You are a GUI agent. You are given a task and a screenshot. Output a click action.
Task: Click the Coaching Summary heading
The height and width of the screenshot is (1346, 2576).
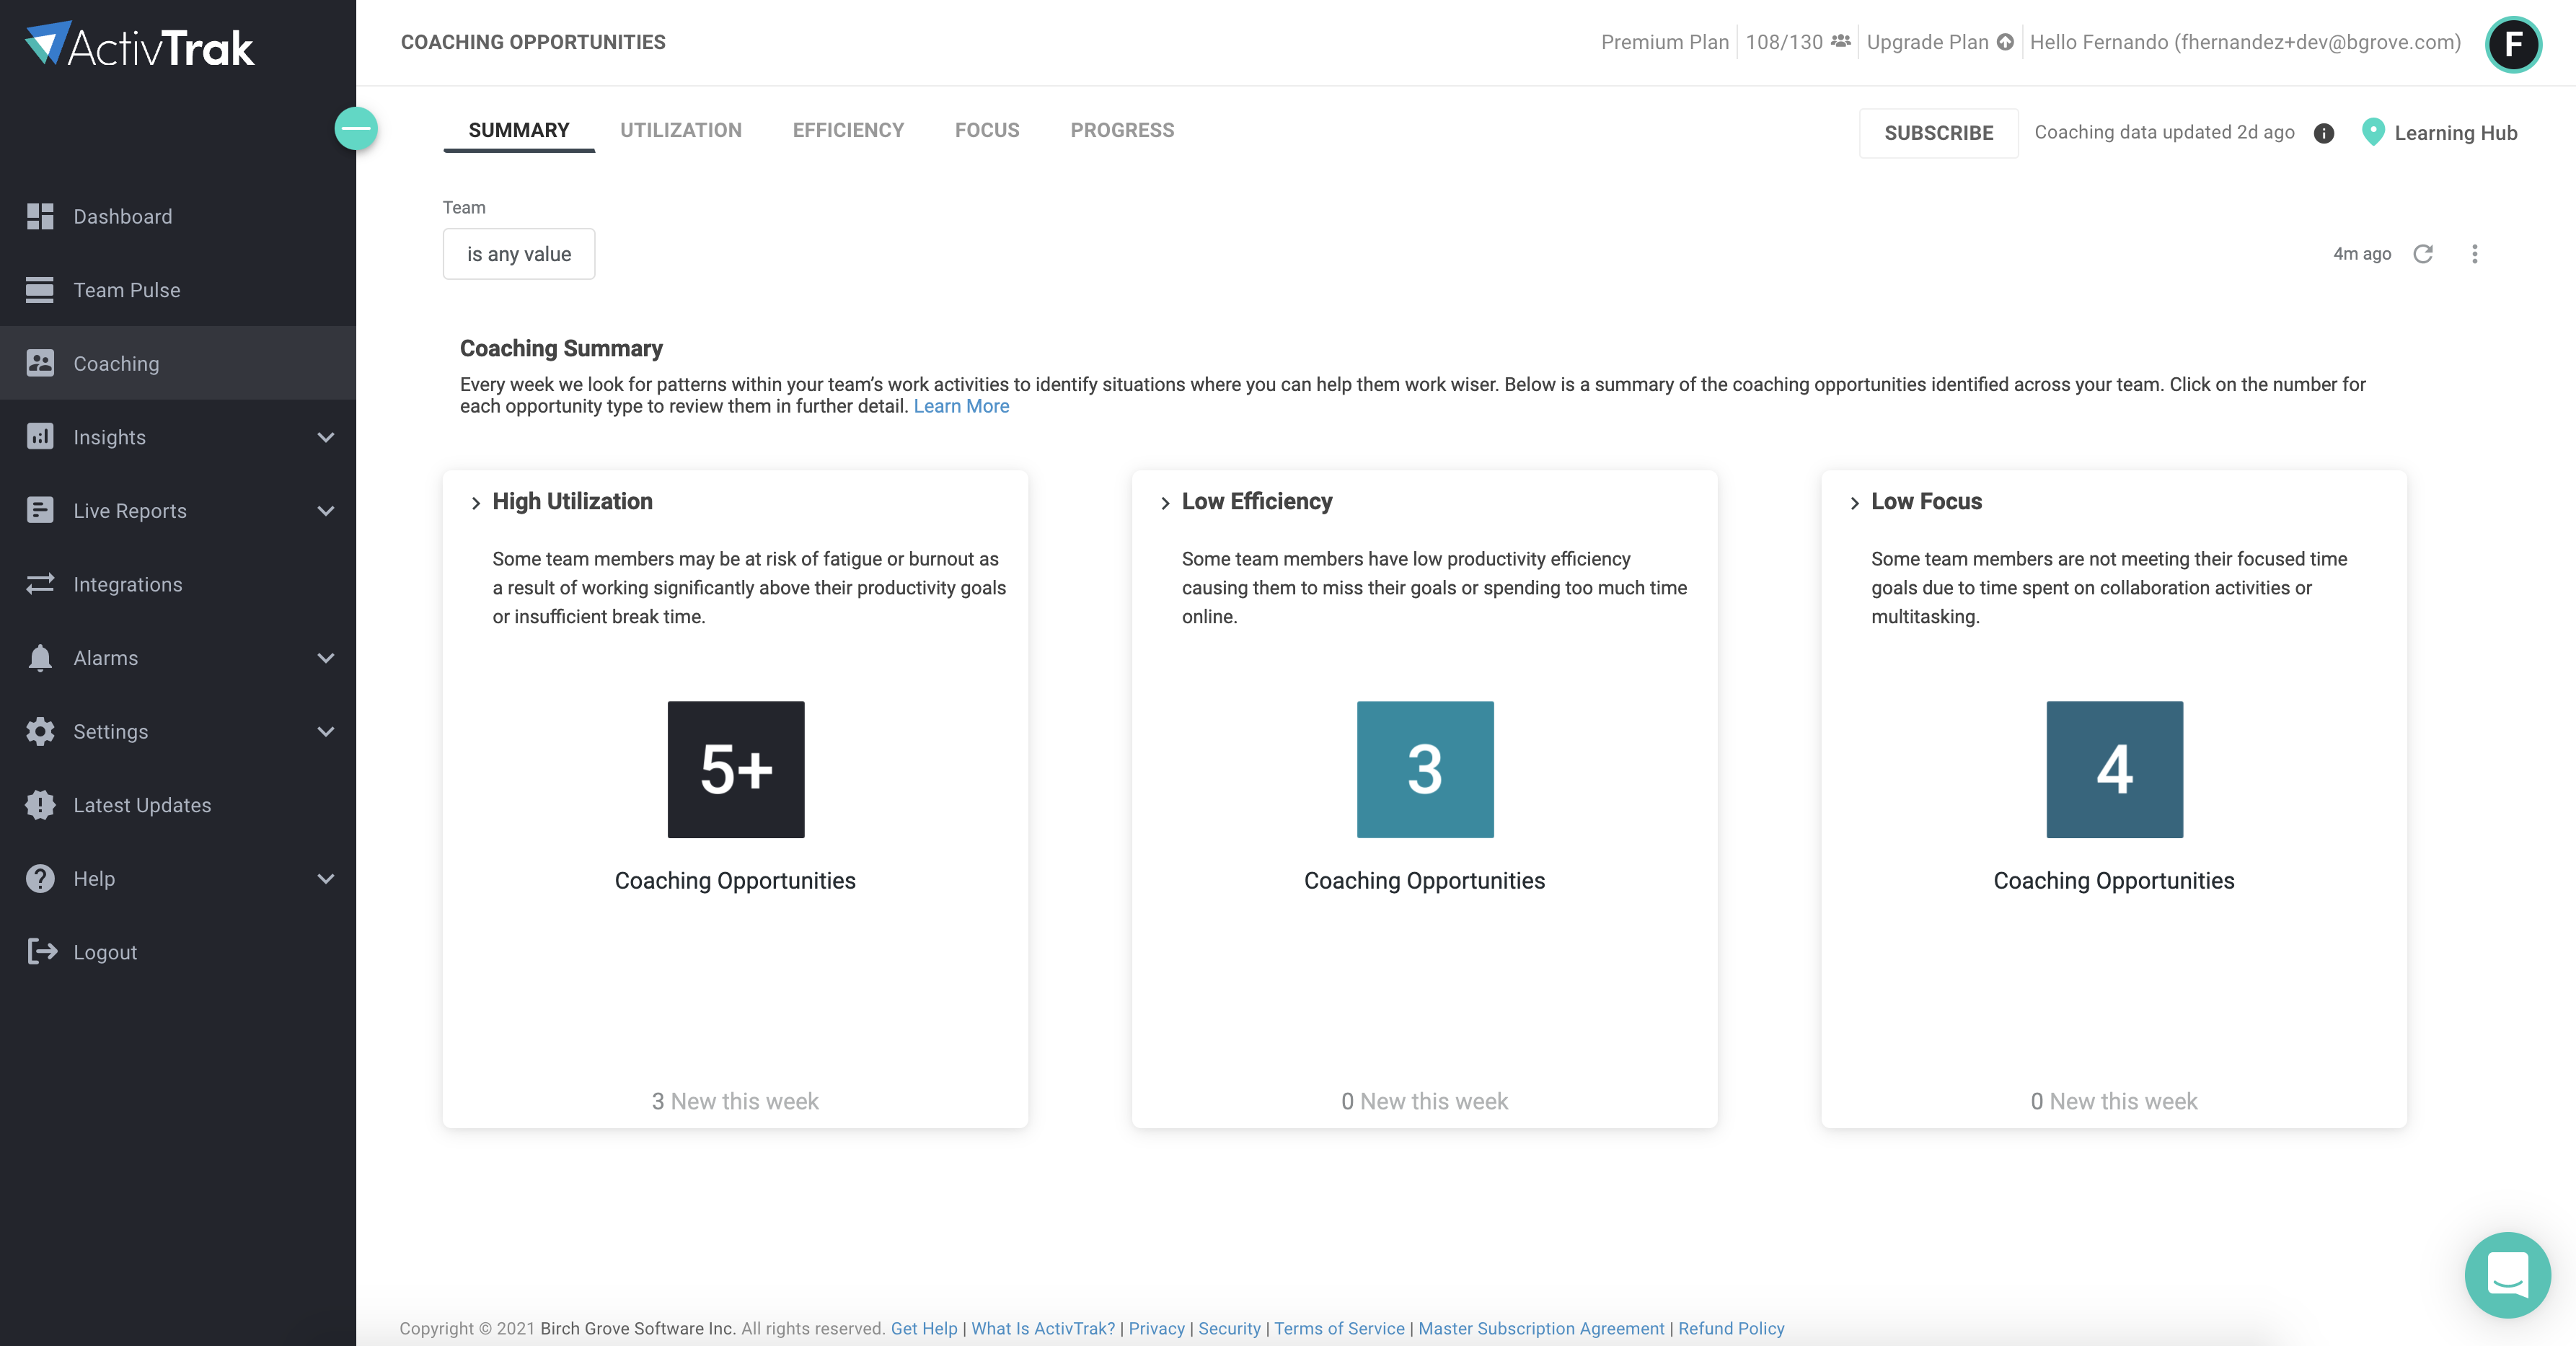561,348
